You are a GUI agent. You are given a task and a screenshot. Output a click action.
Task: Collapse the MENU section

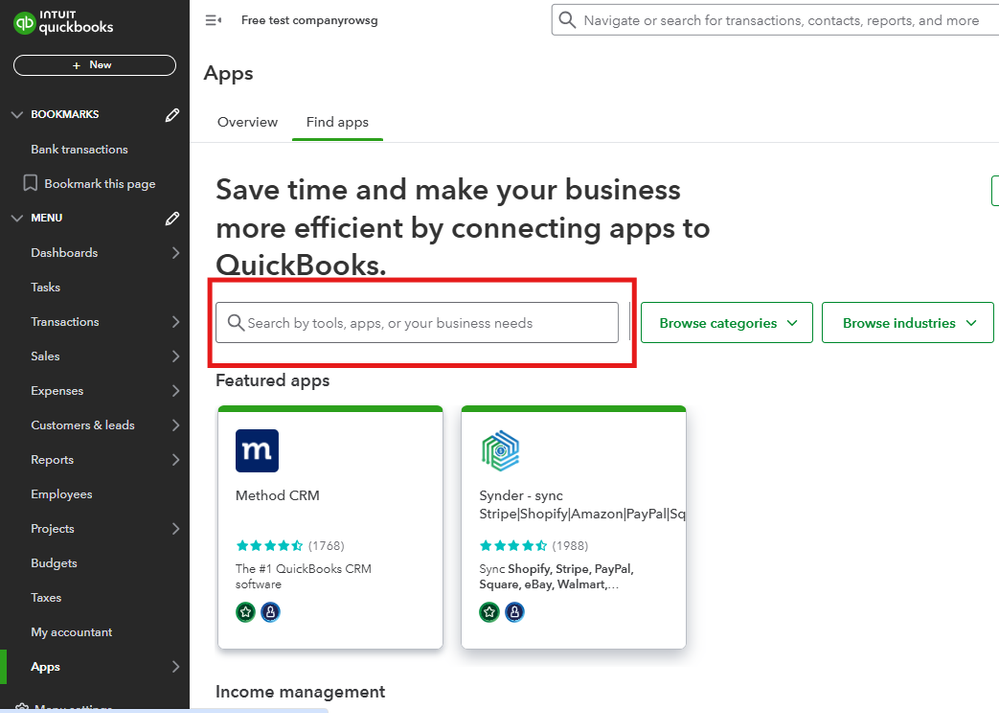click(17, 219)
